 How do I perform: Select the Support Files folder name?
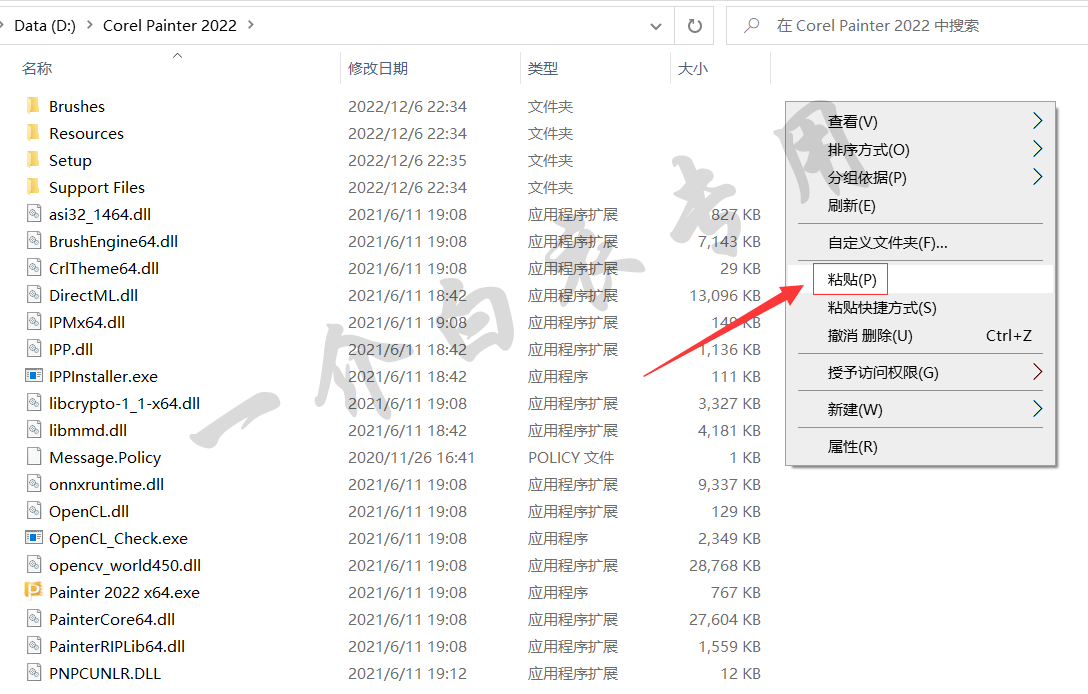click(x=97, y=187)
